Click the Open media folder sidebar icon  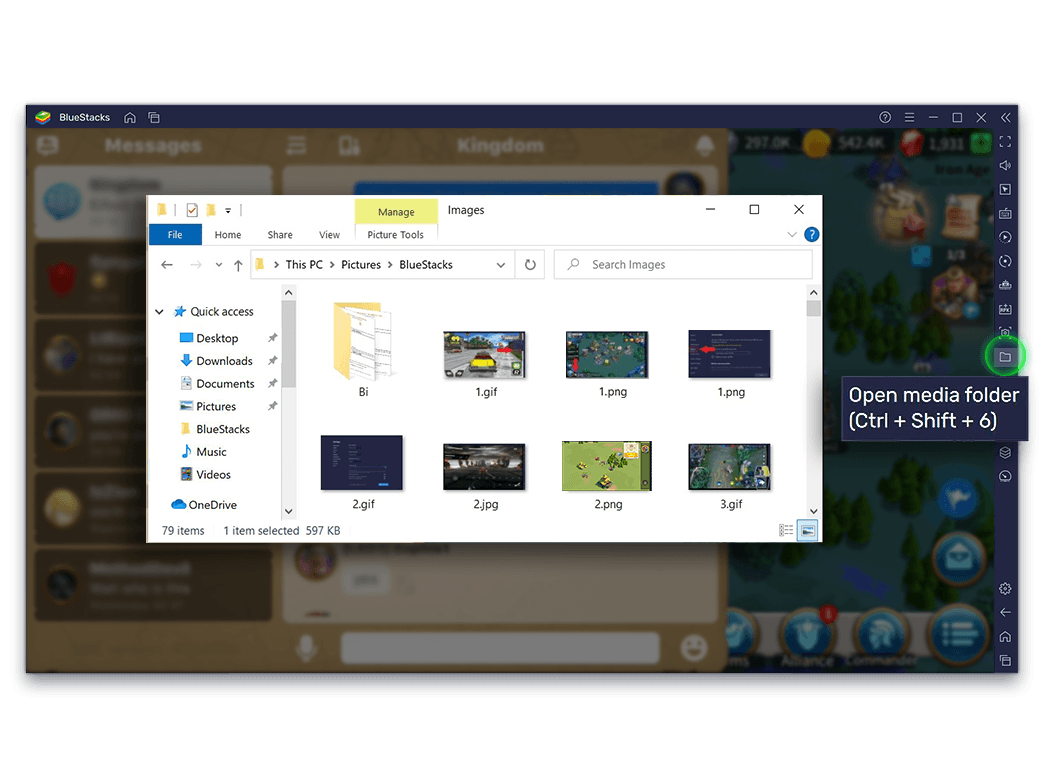click(x=1005, y=357)
